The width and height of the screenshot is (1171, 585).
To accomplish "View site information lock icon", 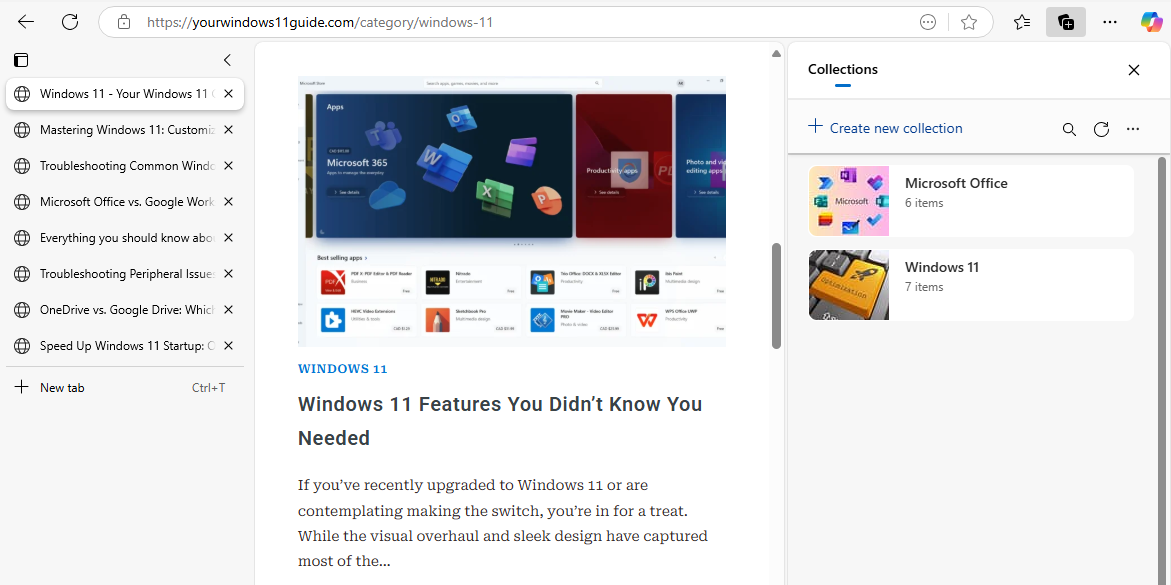I will click(125, 22).
